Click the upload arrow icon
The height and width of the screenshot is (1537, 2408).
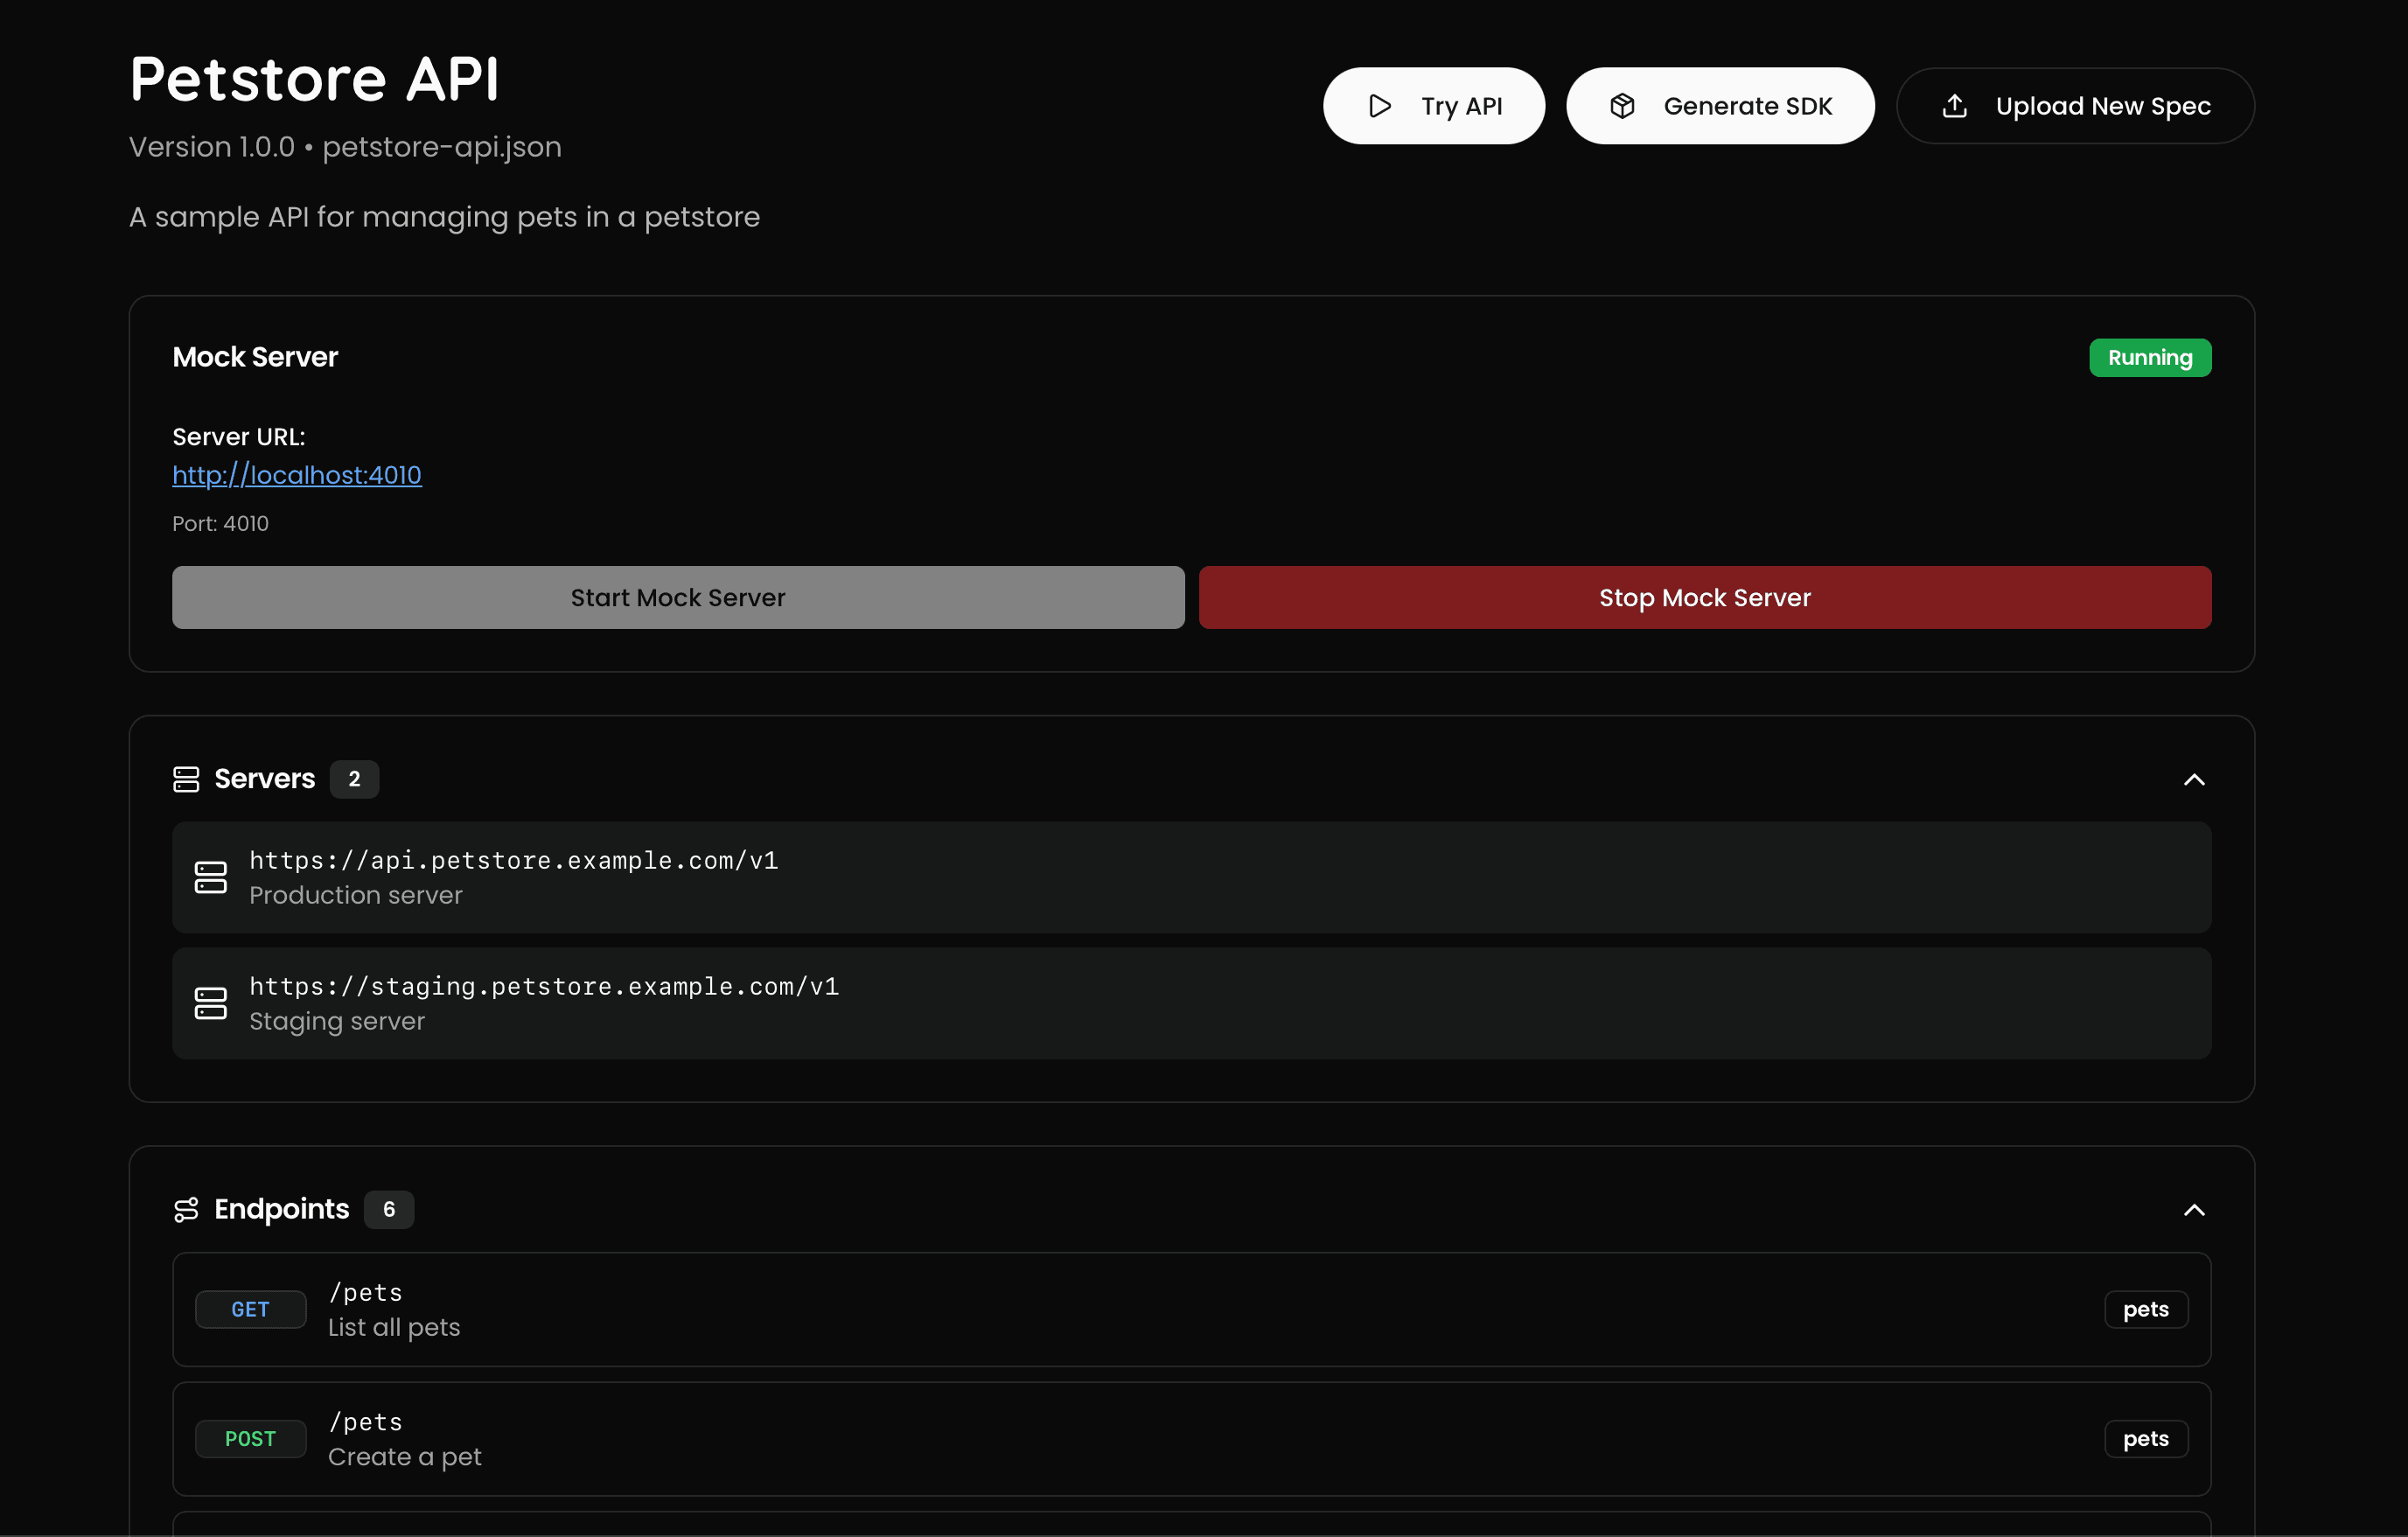coord(1954,106)
